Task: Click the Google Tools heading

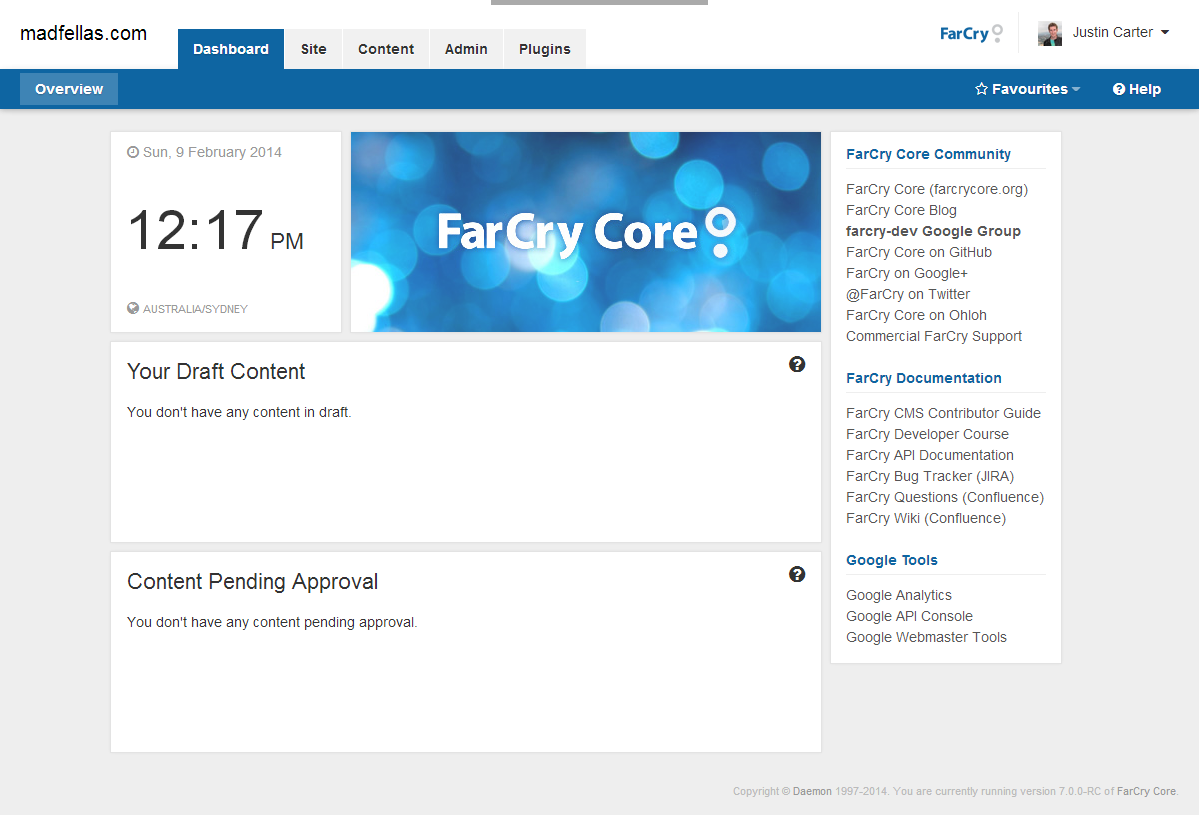Action: [892, 560]
